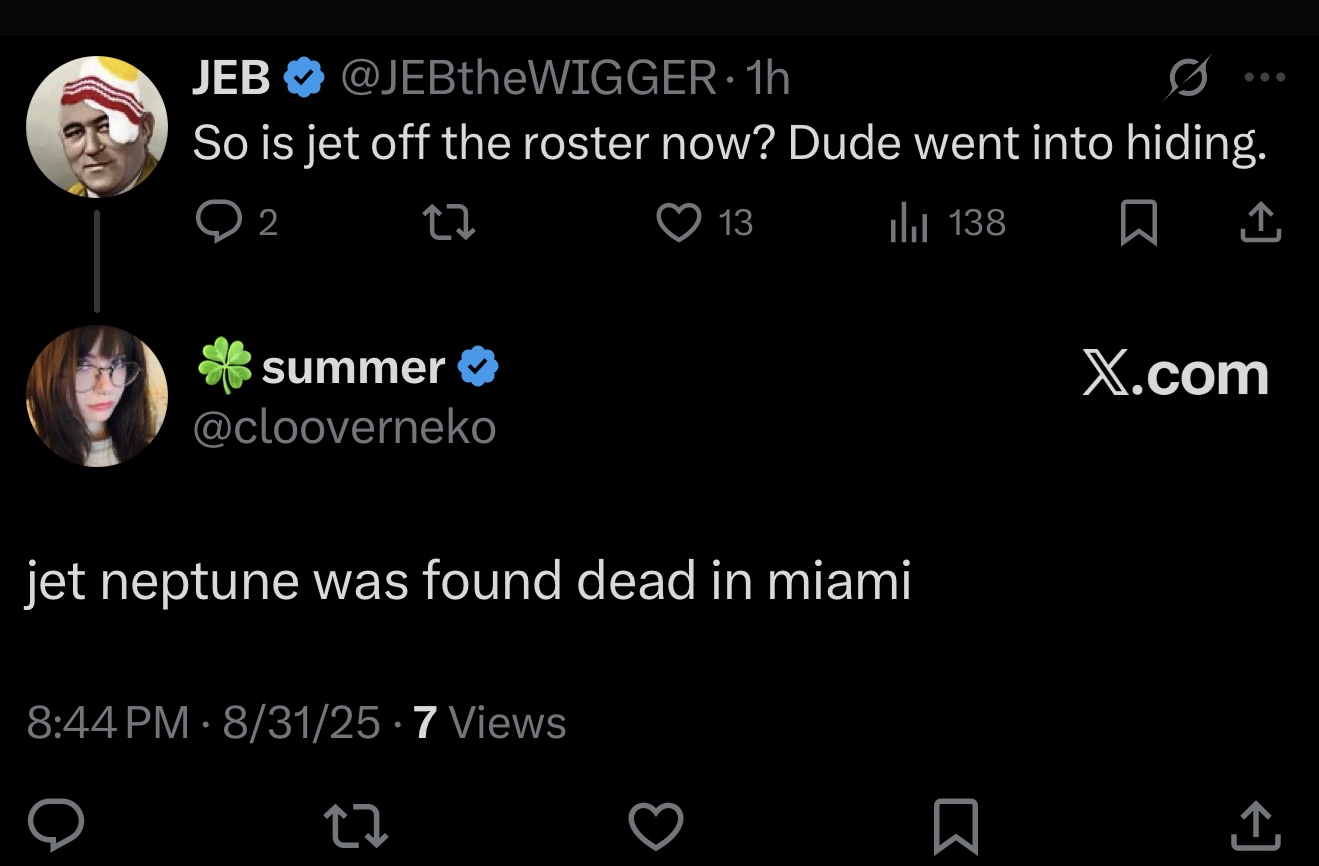
Task: Open the three-dot more options menu
Action: coord(1265,77)
